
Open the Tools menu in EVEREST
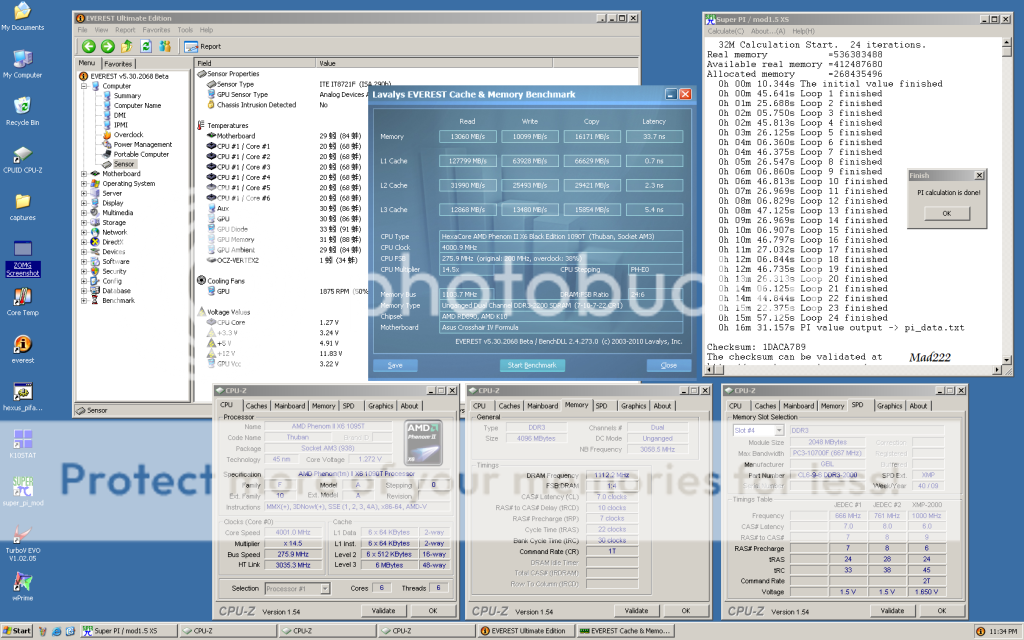pyautogui.click(x=184, y=30)
